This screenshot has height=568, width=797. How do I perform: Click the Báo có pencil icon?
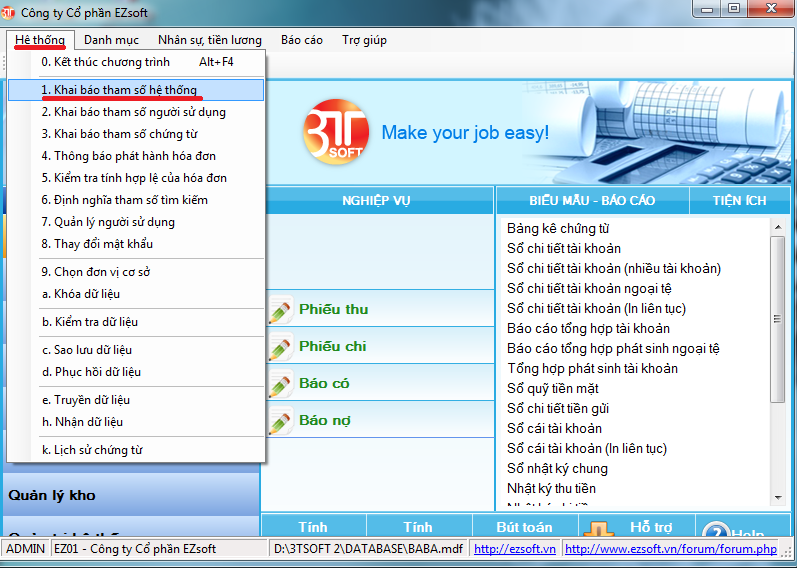pyautogui.click(x=280, y=384)
